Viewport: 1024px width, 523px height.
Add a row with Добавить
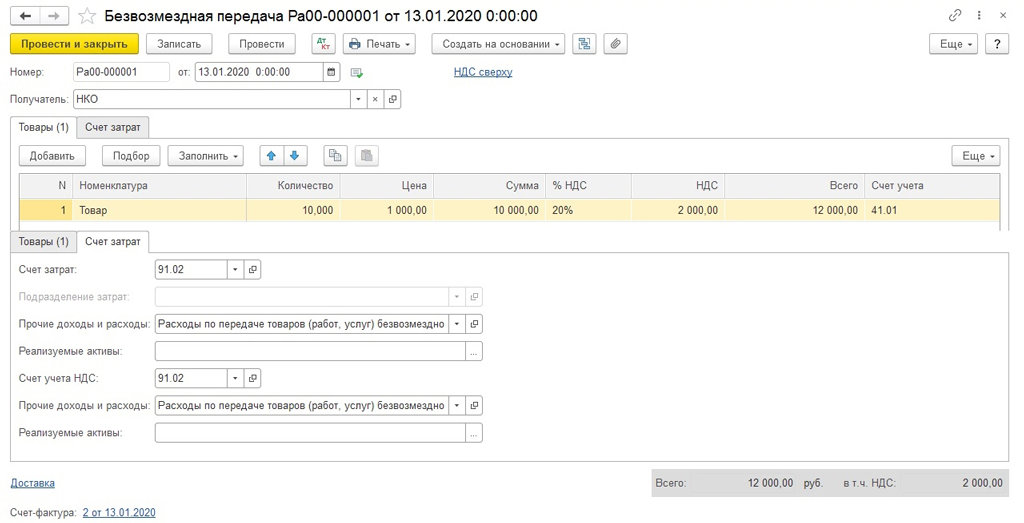(52, 155)
